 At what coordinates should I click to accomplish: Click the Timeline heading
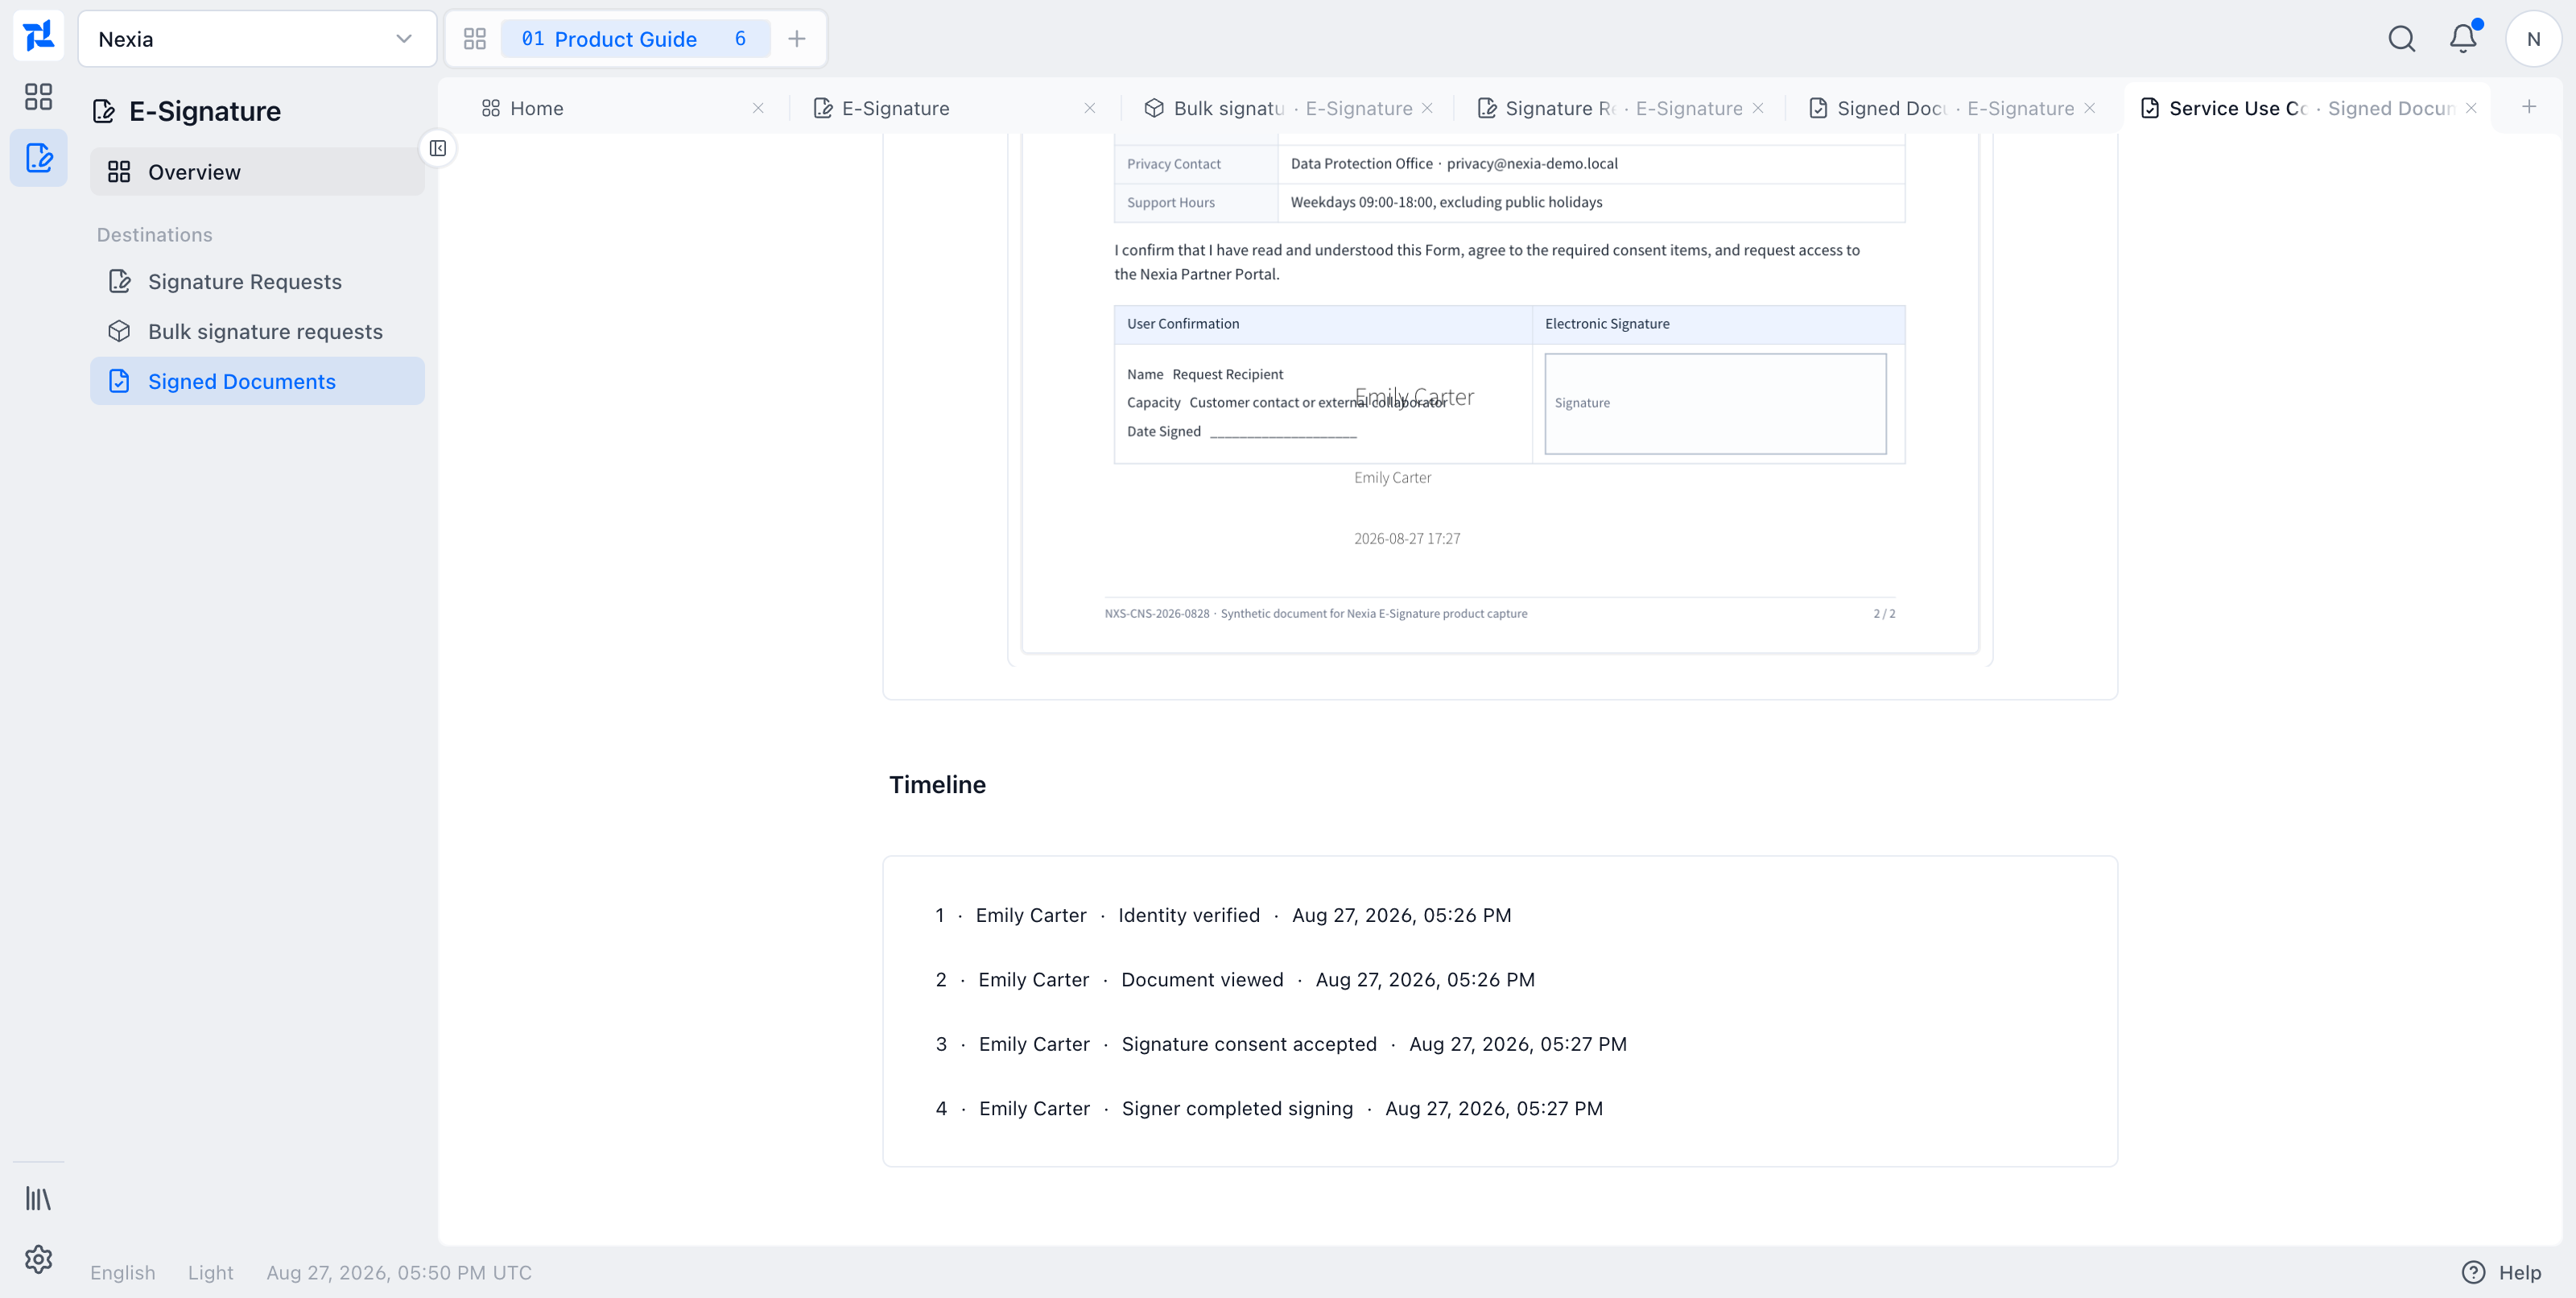pyautogui.click(x=937, y=785)
